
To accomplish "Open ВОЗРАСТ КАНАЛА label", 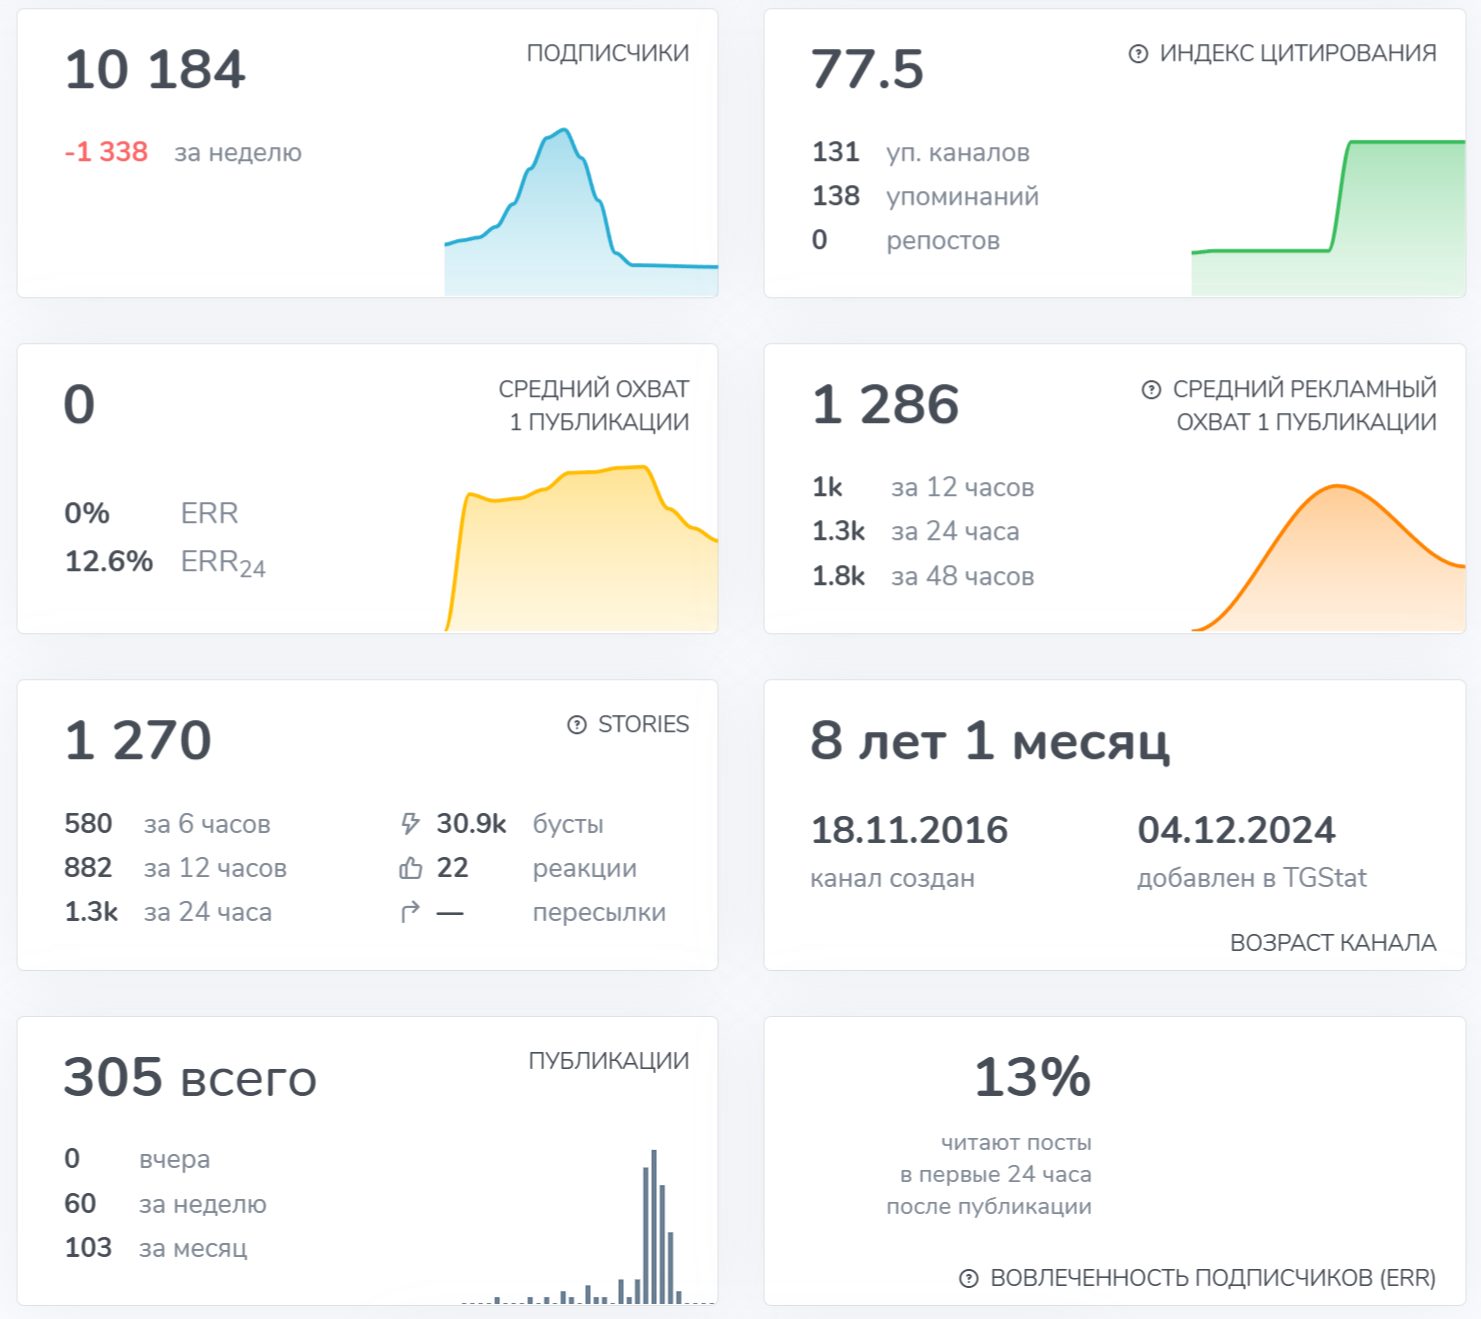I will pos(1333,943).
